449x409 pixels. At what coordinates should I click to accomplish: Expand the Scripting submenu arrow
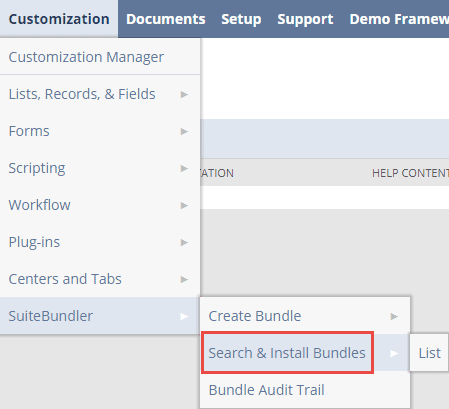point(184,168)
